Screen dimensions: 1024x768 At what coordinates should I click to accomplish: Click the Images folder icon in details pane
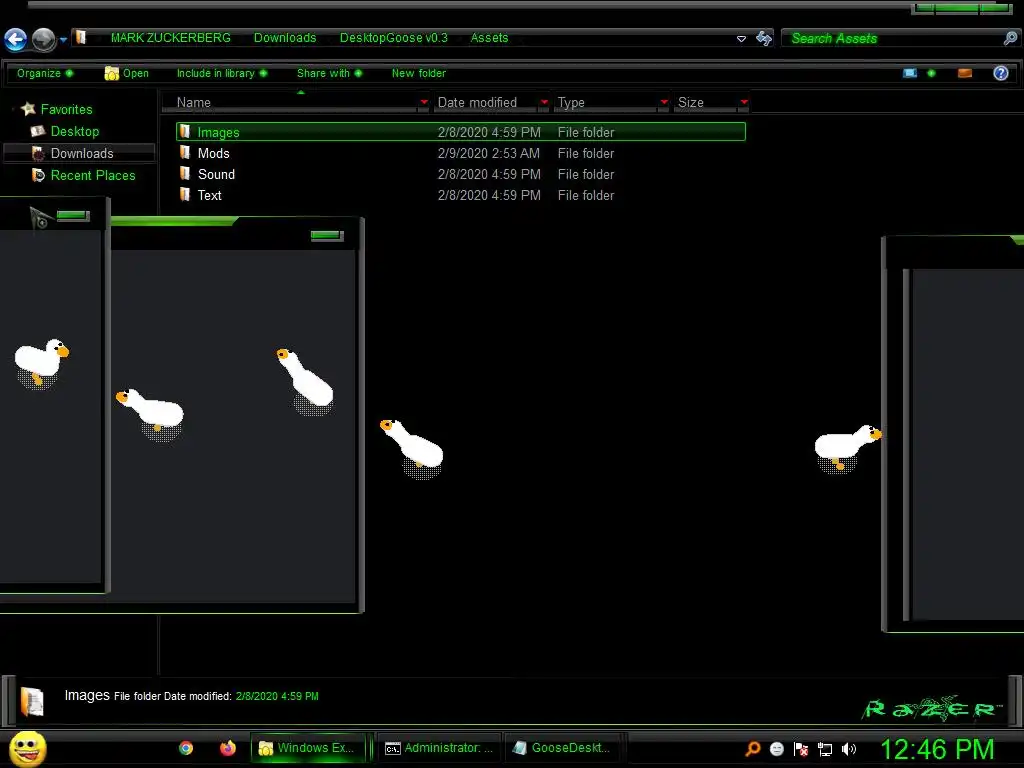[x=31, y=702]
